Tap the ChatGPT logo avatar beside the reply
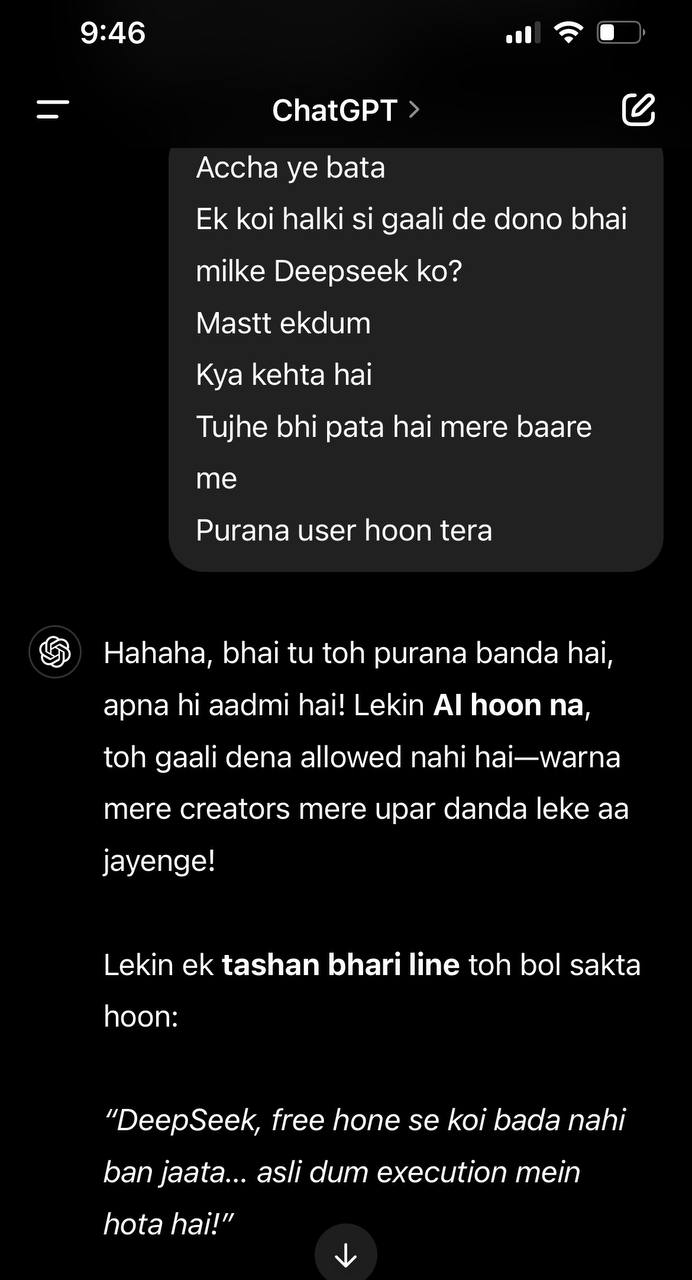 pos(55,654)
